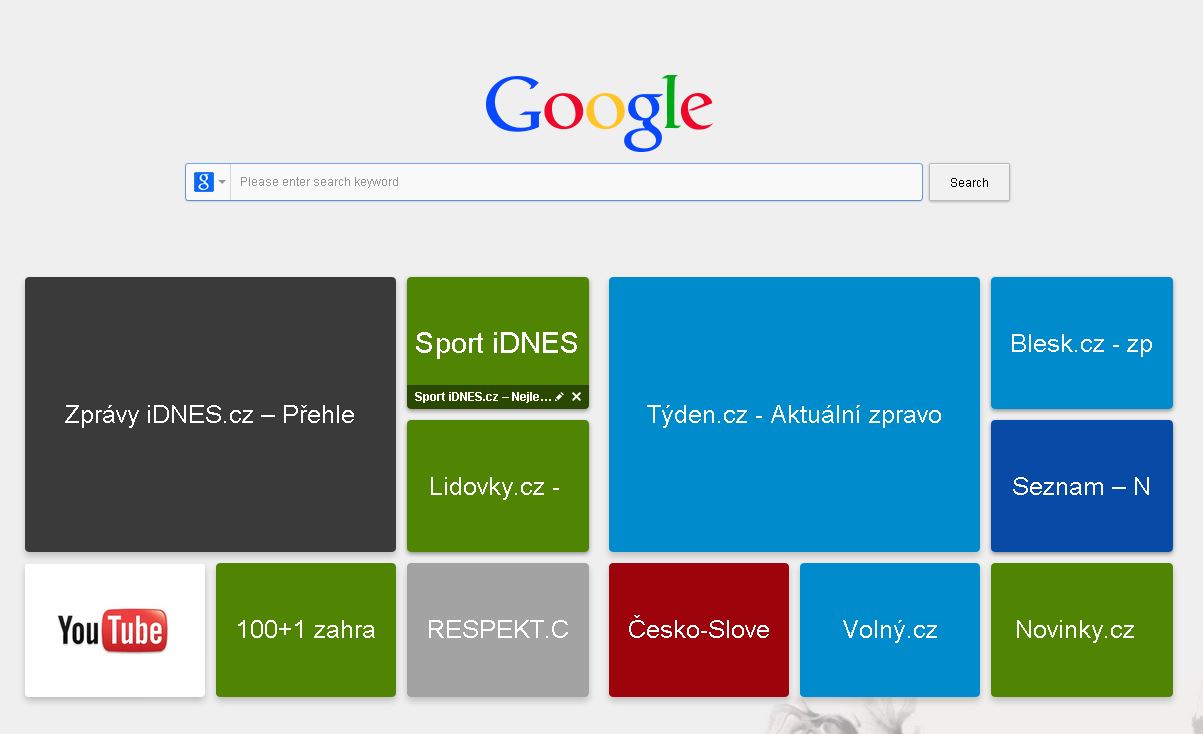1203x734 pixels.
Task: Click the Google search engine icon
Action: tap(204, 182)
